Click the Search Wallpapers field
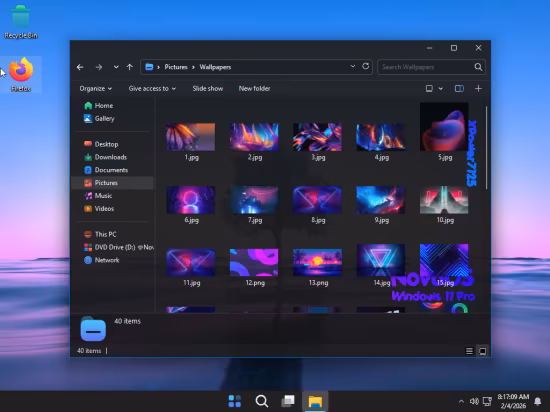Viewport: 550px width, 412px height. (425, 67)
